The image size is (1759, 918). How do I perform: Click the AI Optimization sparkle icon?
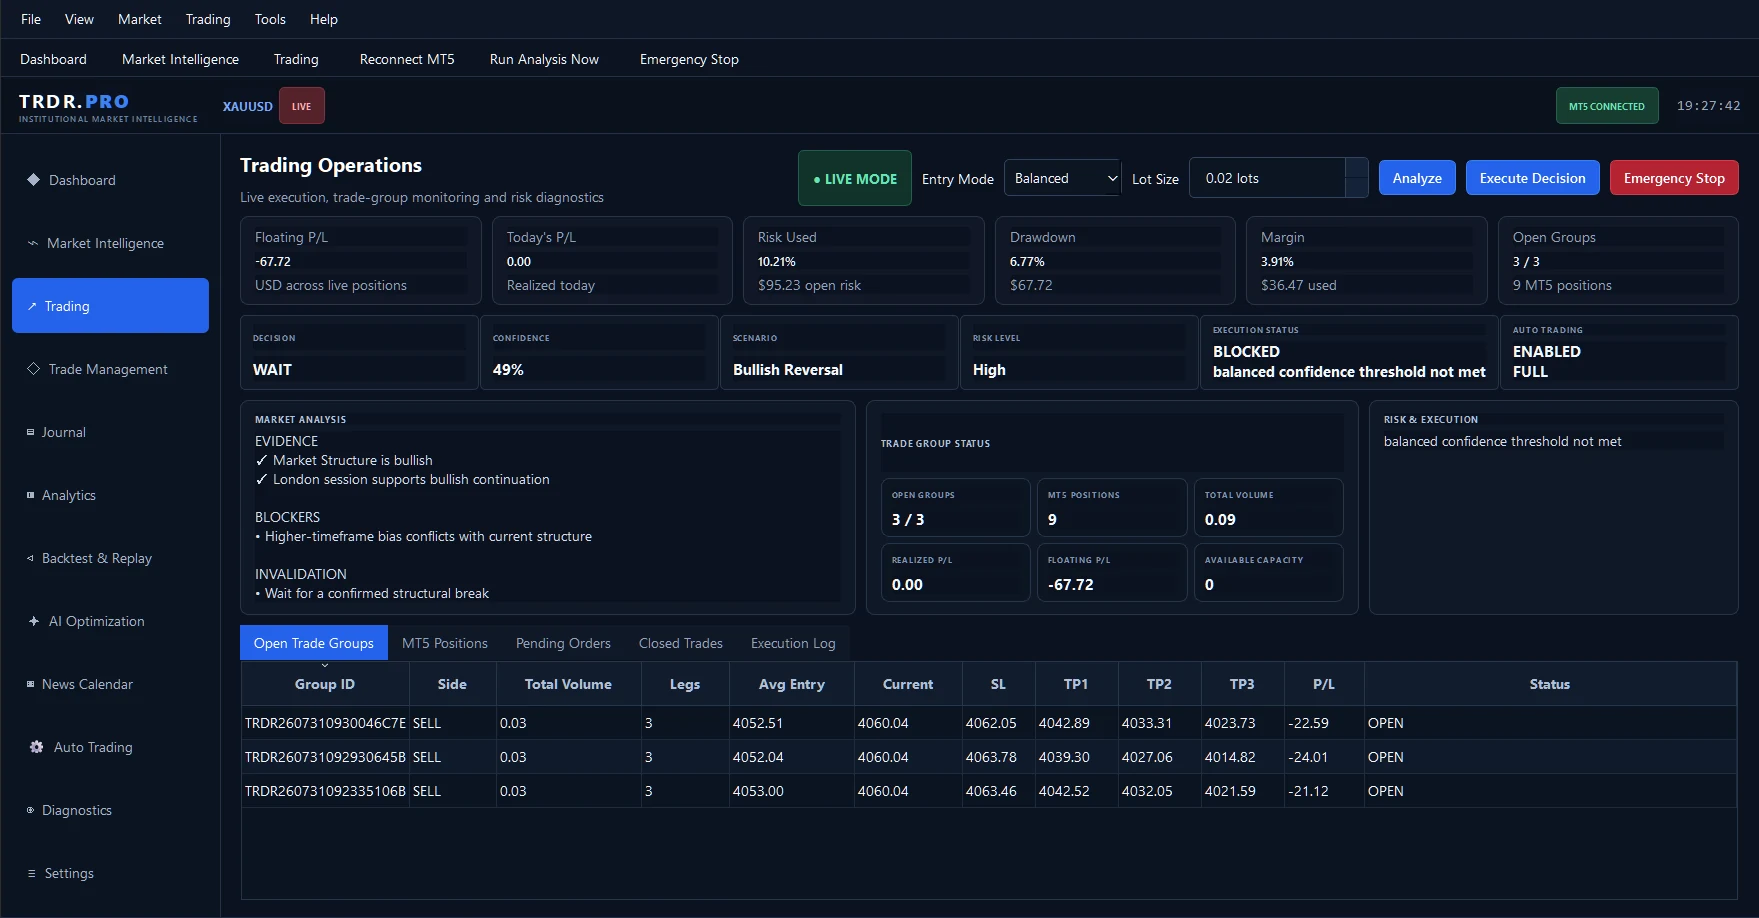[x=34, y=621]
